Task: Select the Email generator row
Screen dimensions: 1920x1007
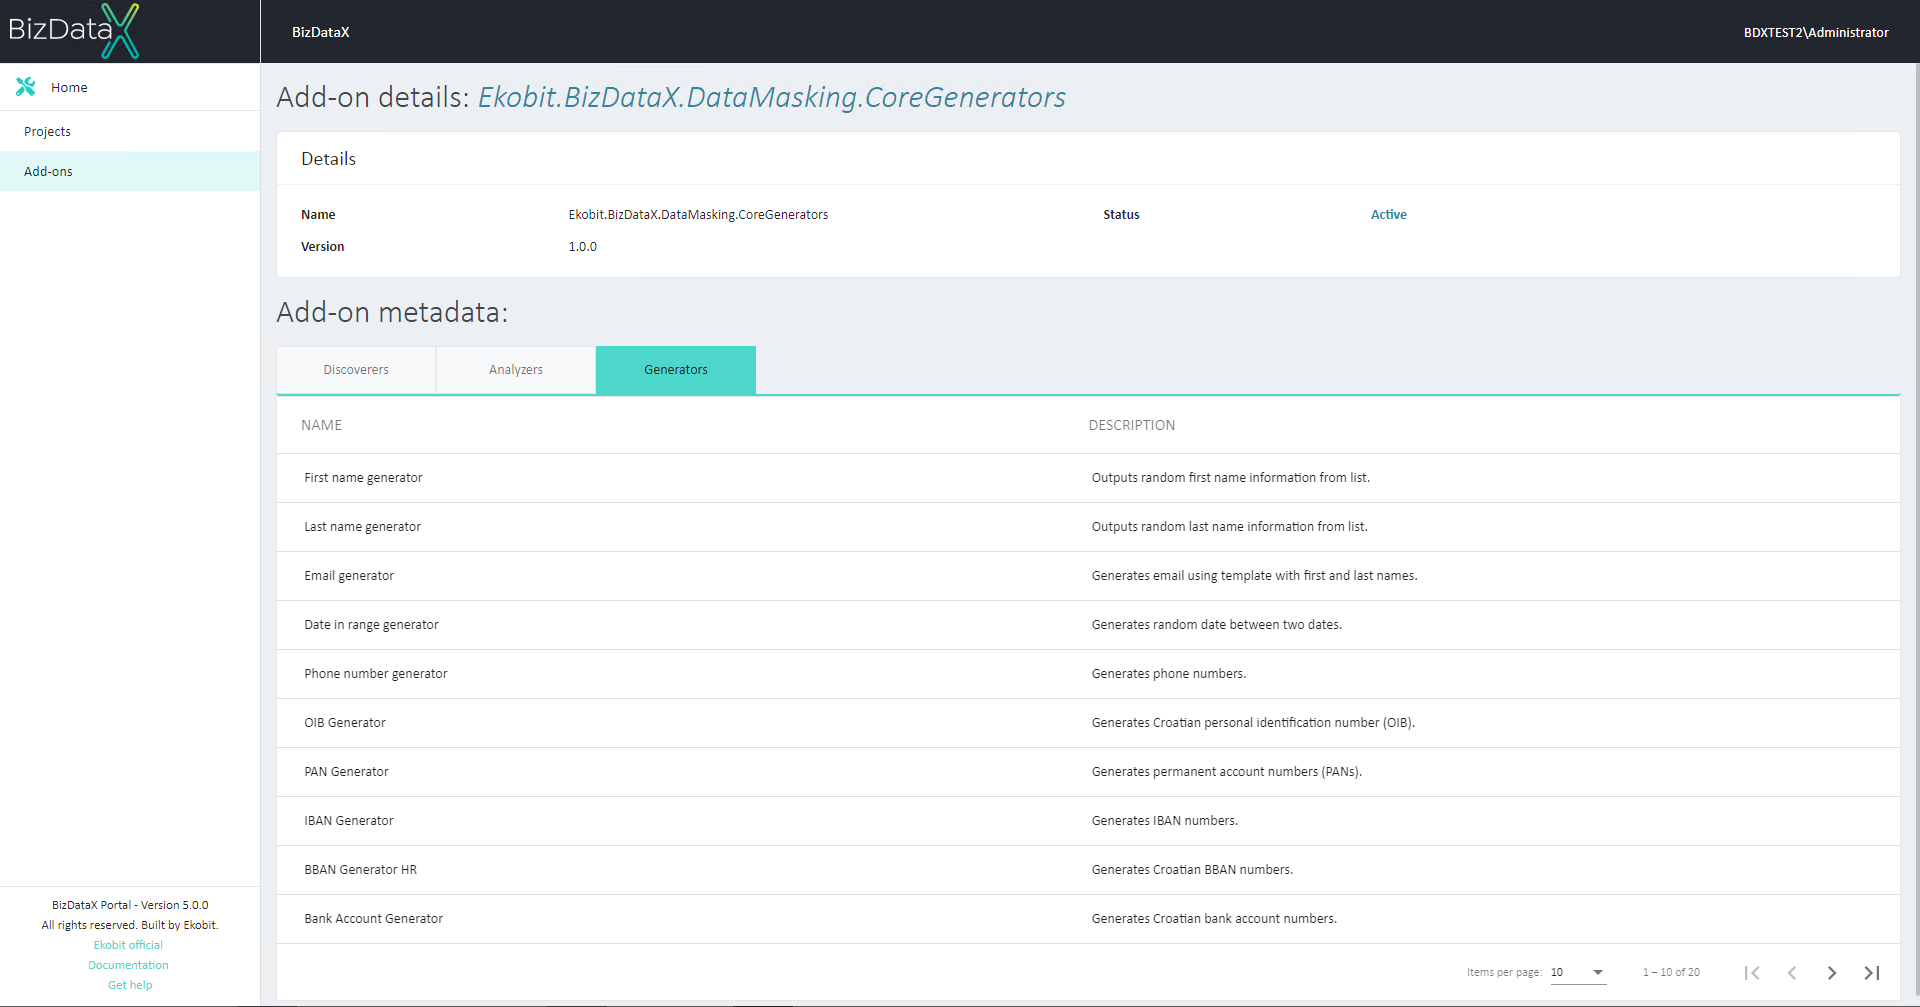Action: tap(1088, 576)
